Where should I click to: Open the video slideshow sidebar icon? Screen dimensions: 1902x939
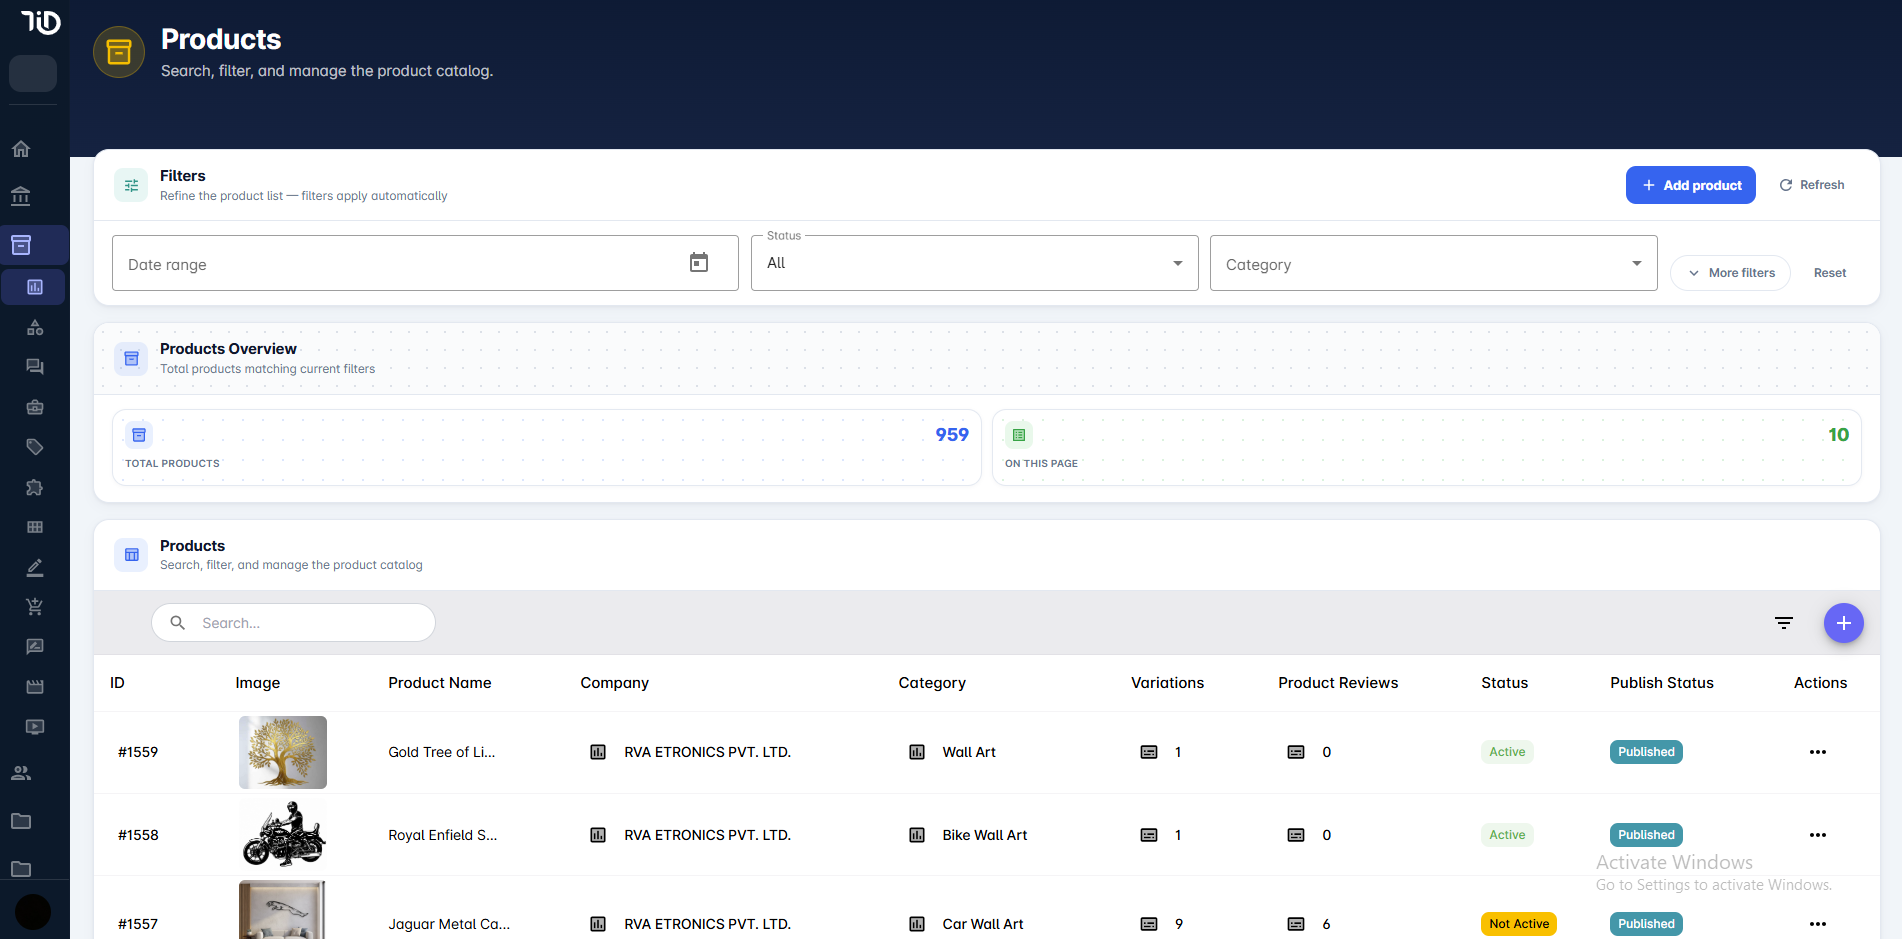[x=35, y=727]
